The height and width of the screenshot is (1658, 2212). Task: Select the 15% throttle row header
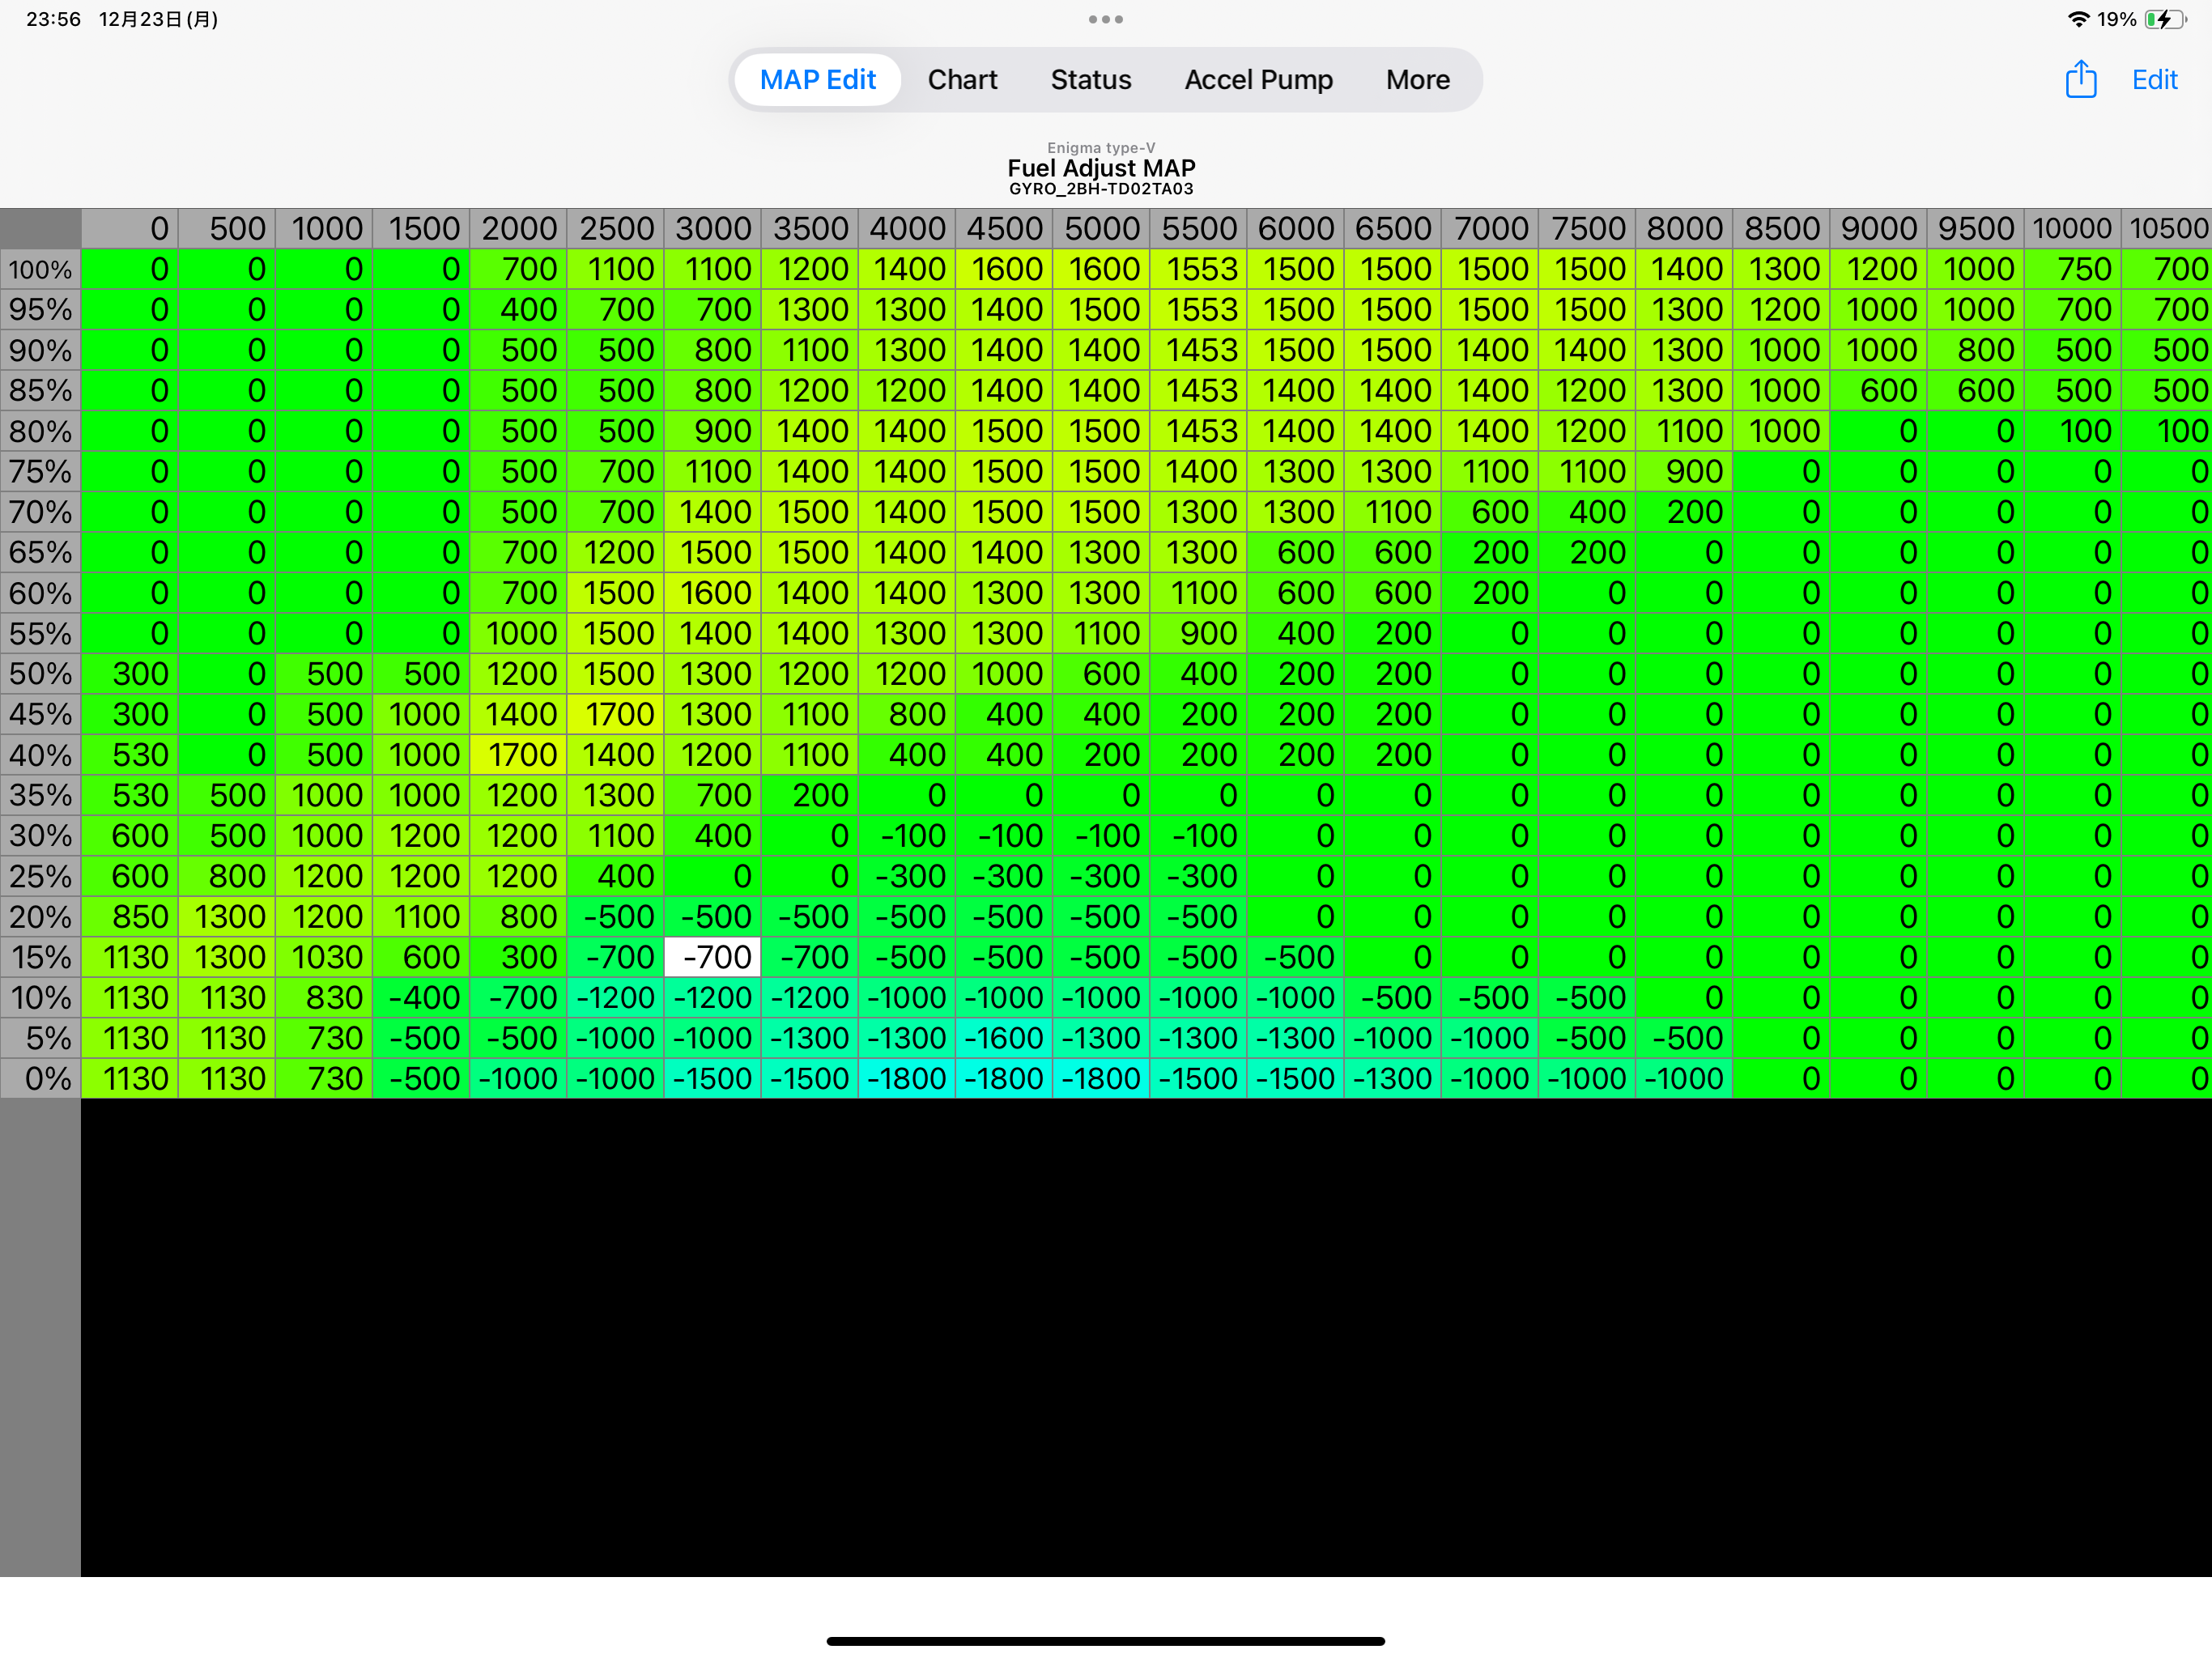pos(40,957)
